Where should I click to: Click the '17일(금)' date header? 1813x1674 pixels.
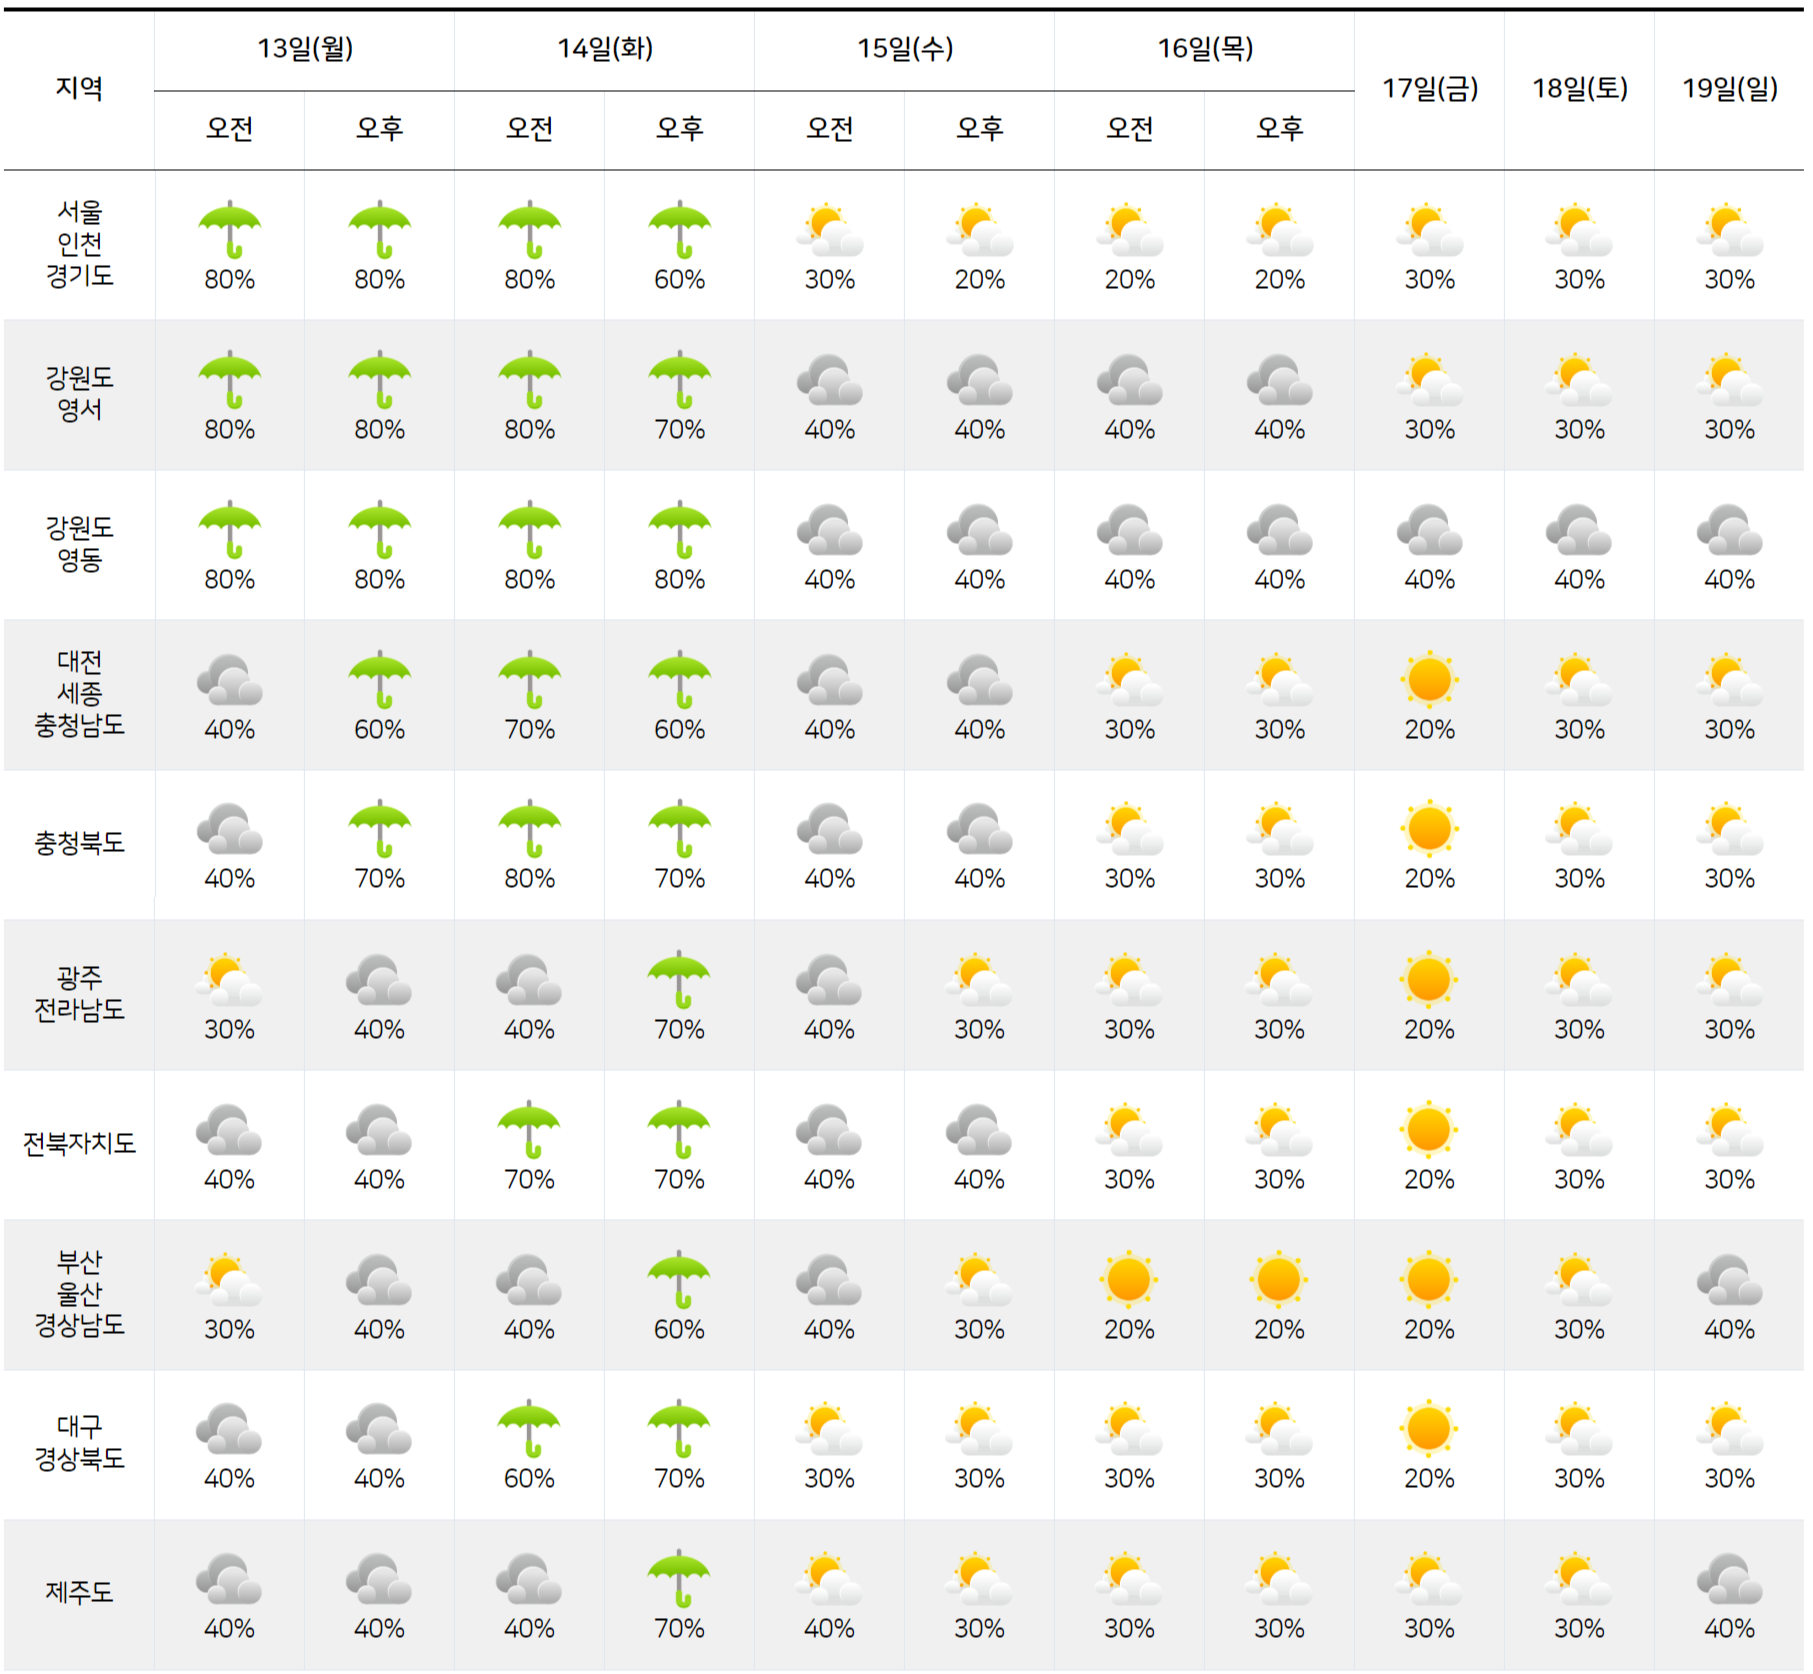coord(1430,88)
